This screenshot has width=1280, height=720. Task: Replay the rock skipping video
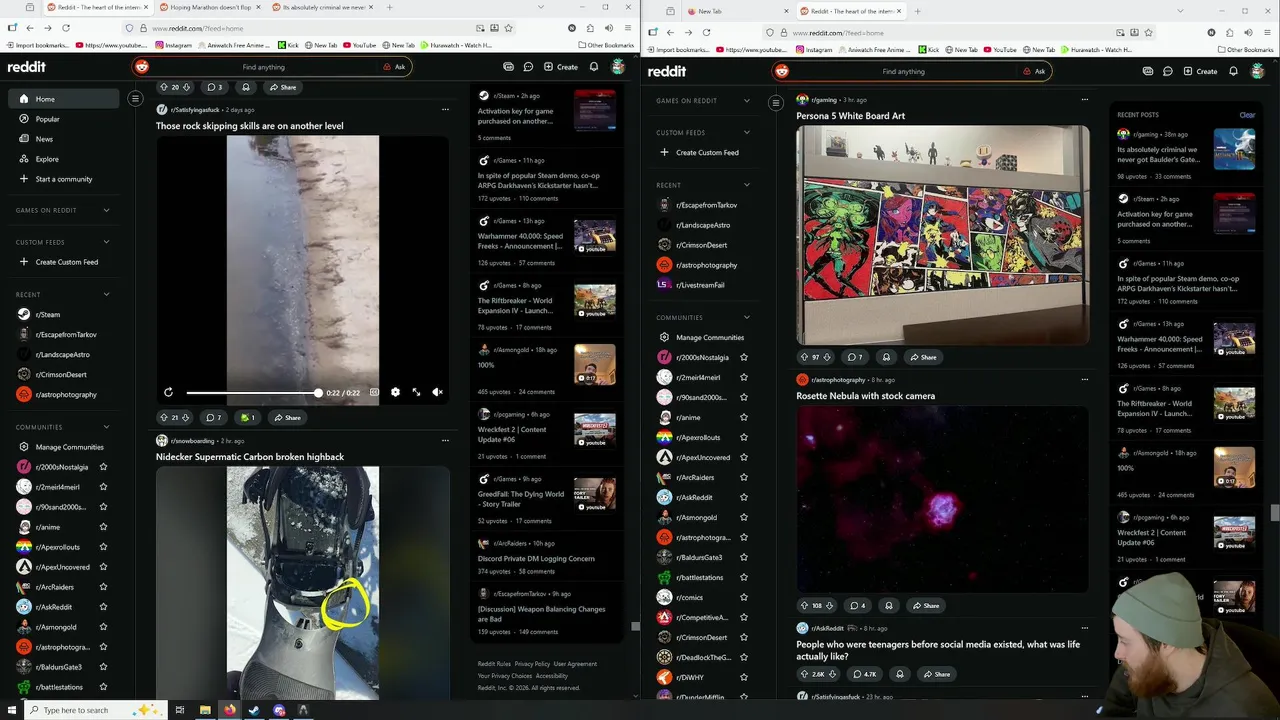pyautogui.click(x=168, y=392)
